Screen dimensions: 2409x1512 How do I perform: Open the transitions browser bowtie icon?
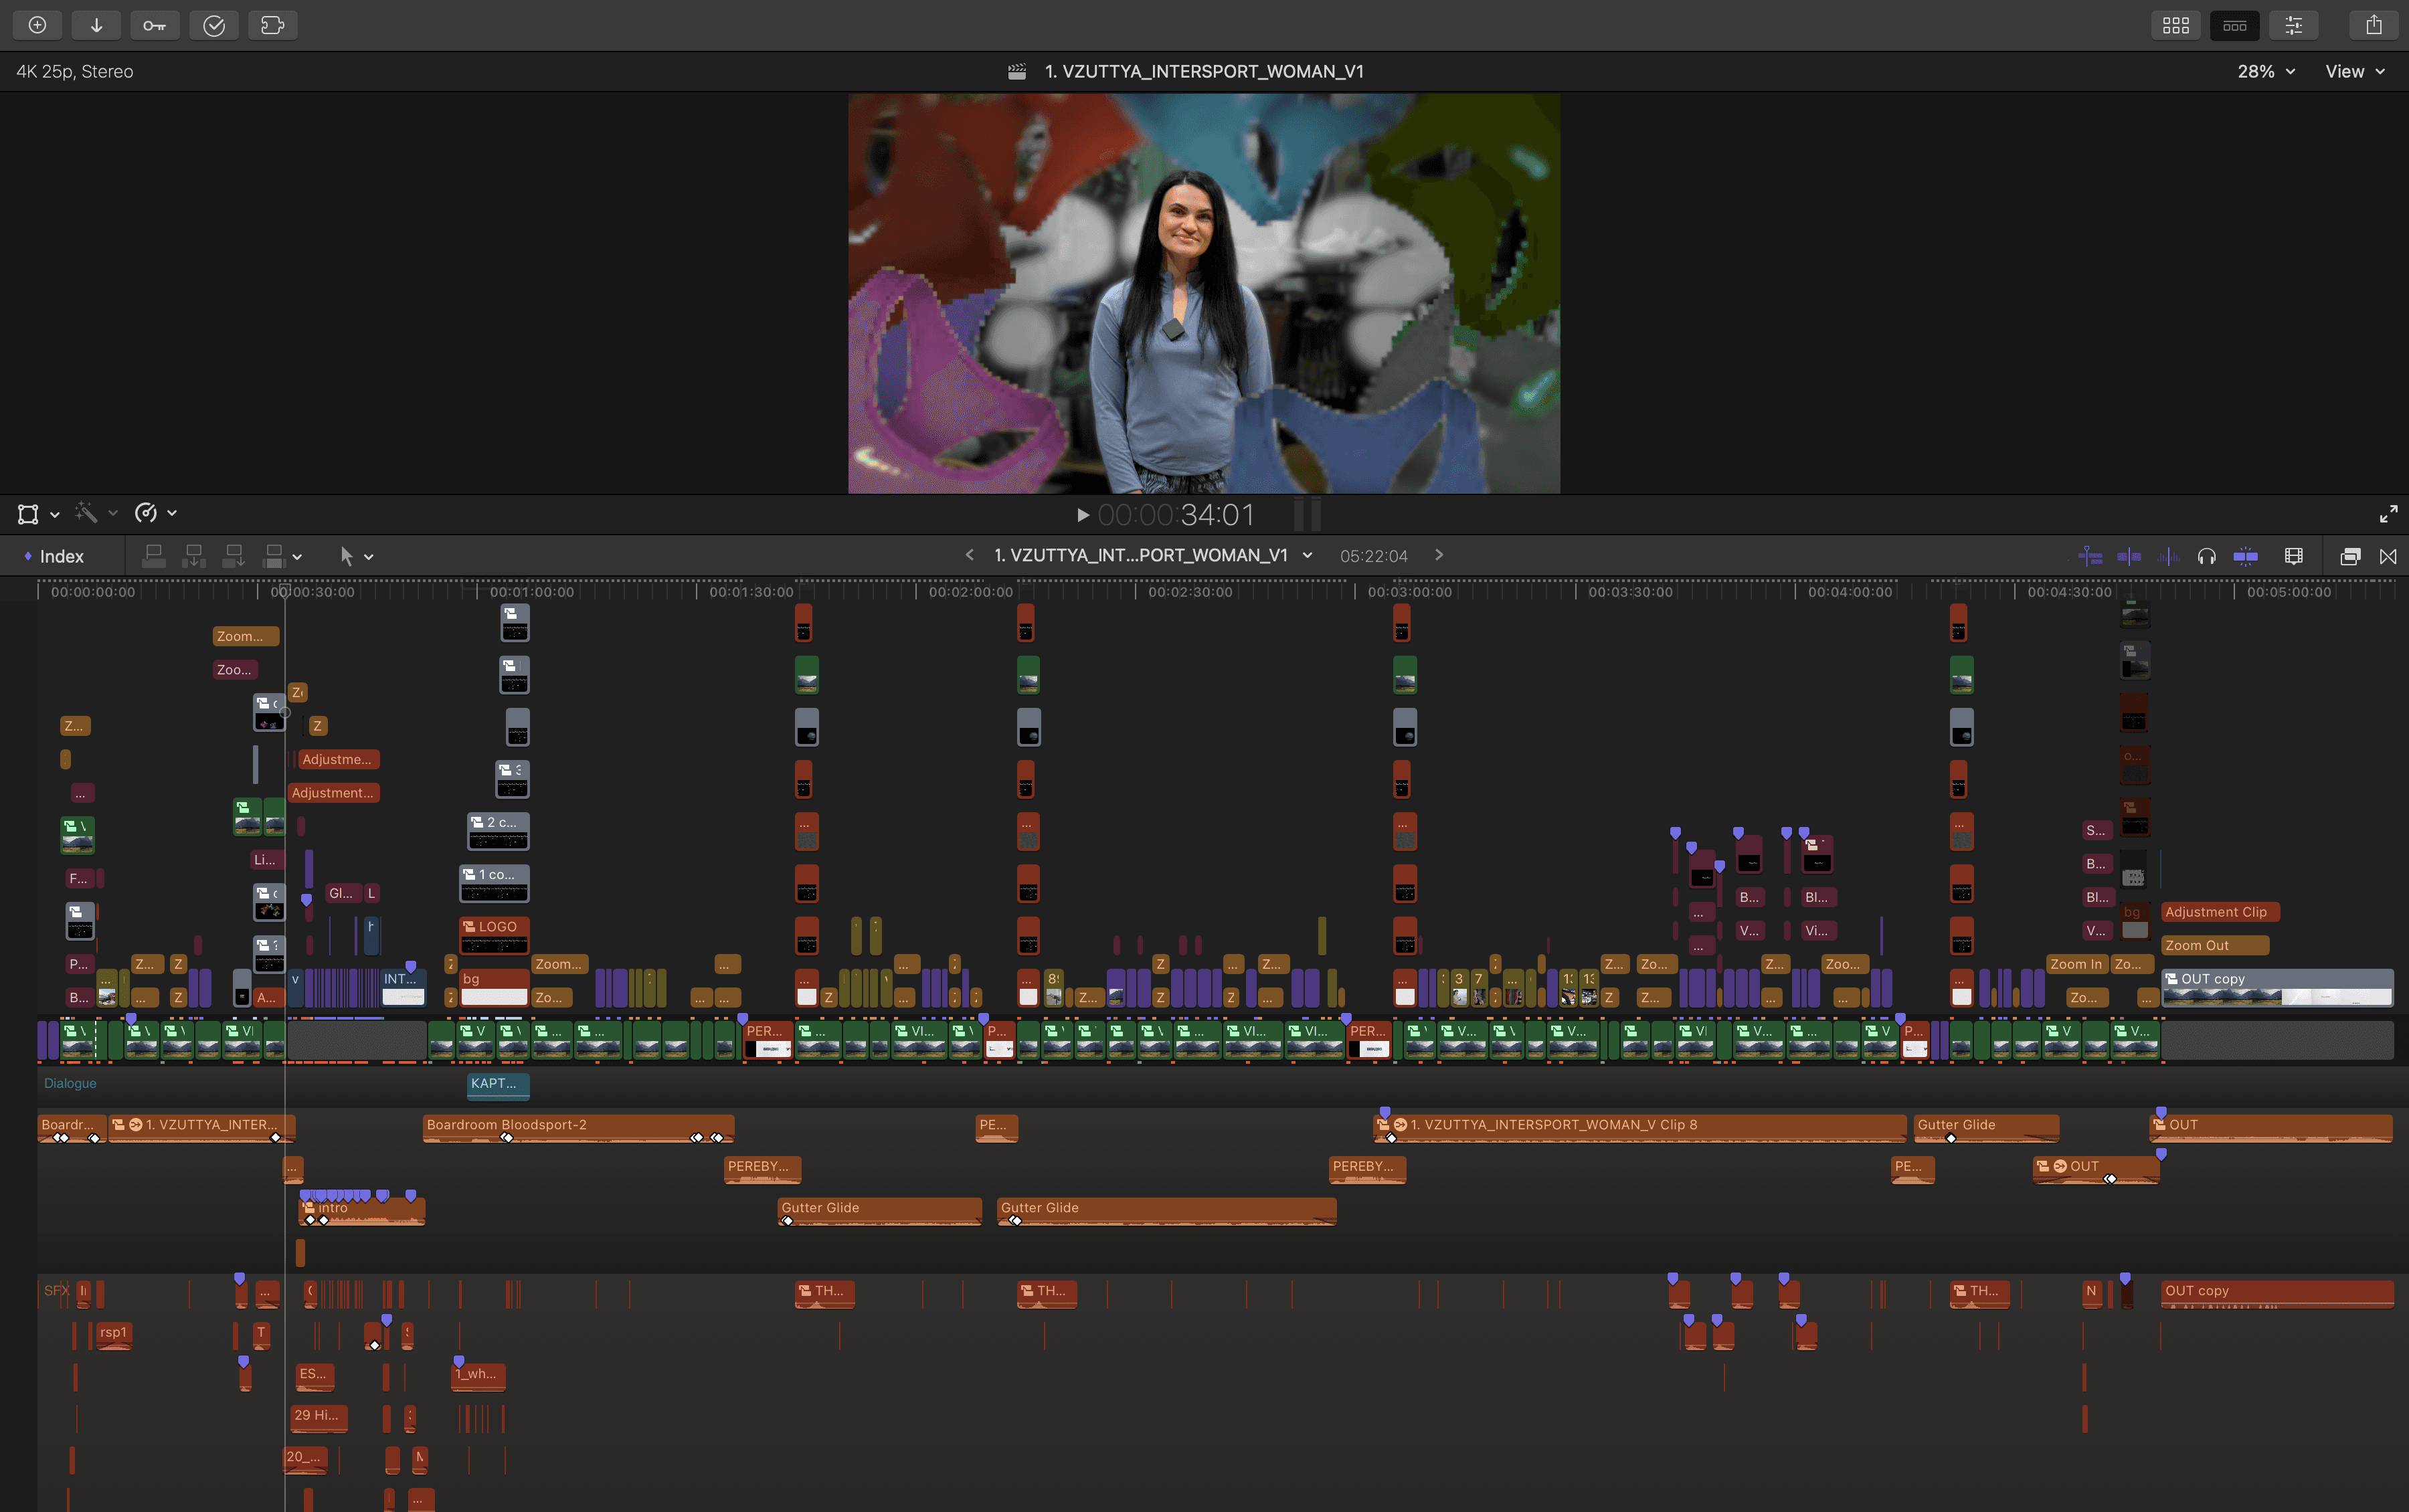tap(2388, 556)
